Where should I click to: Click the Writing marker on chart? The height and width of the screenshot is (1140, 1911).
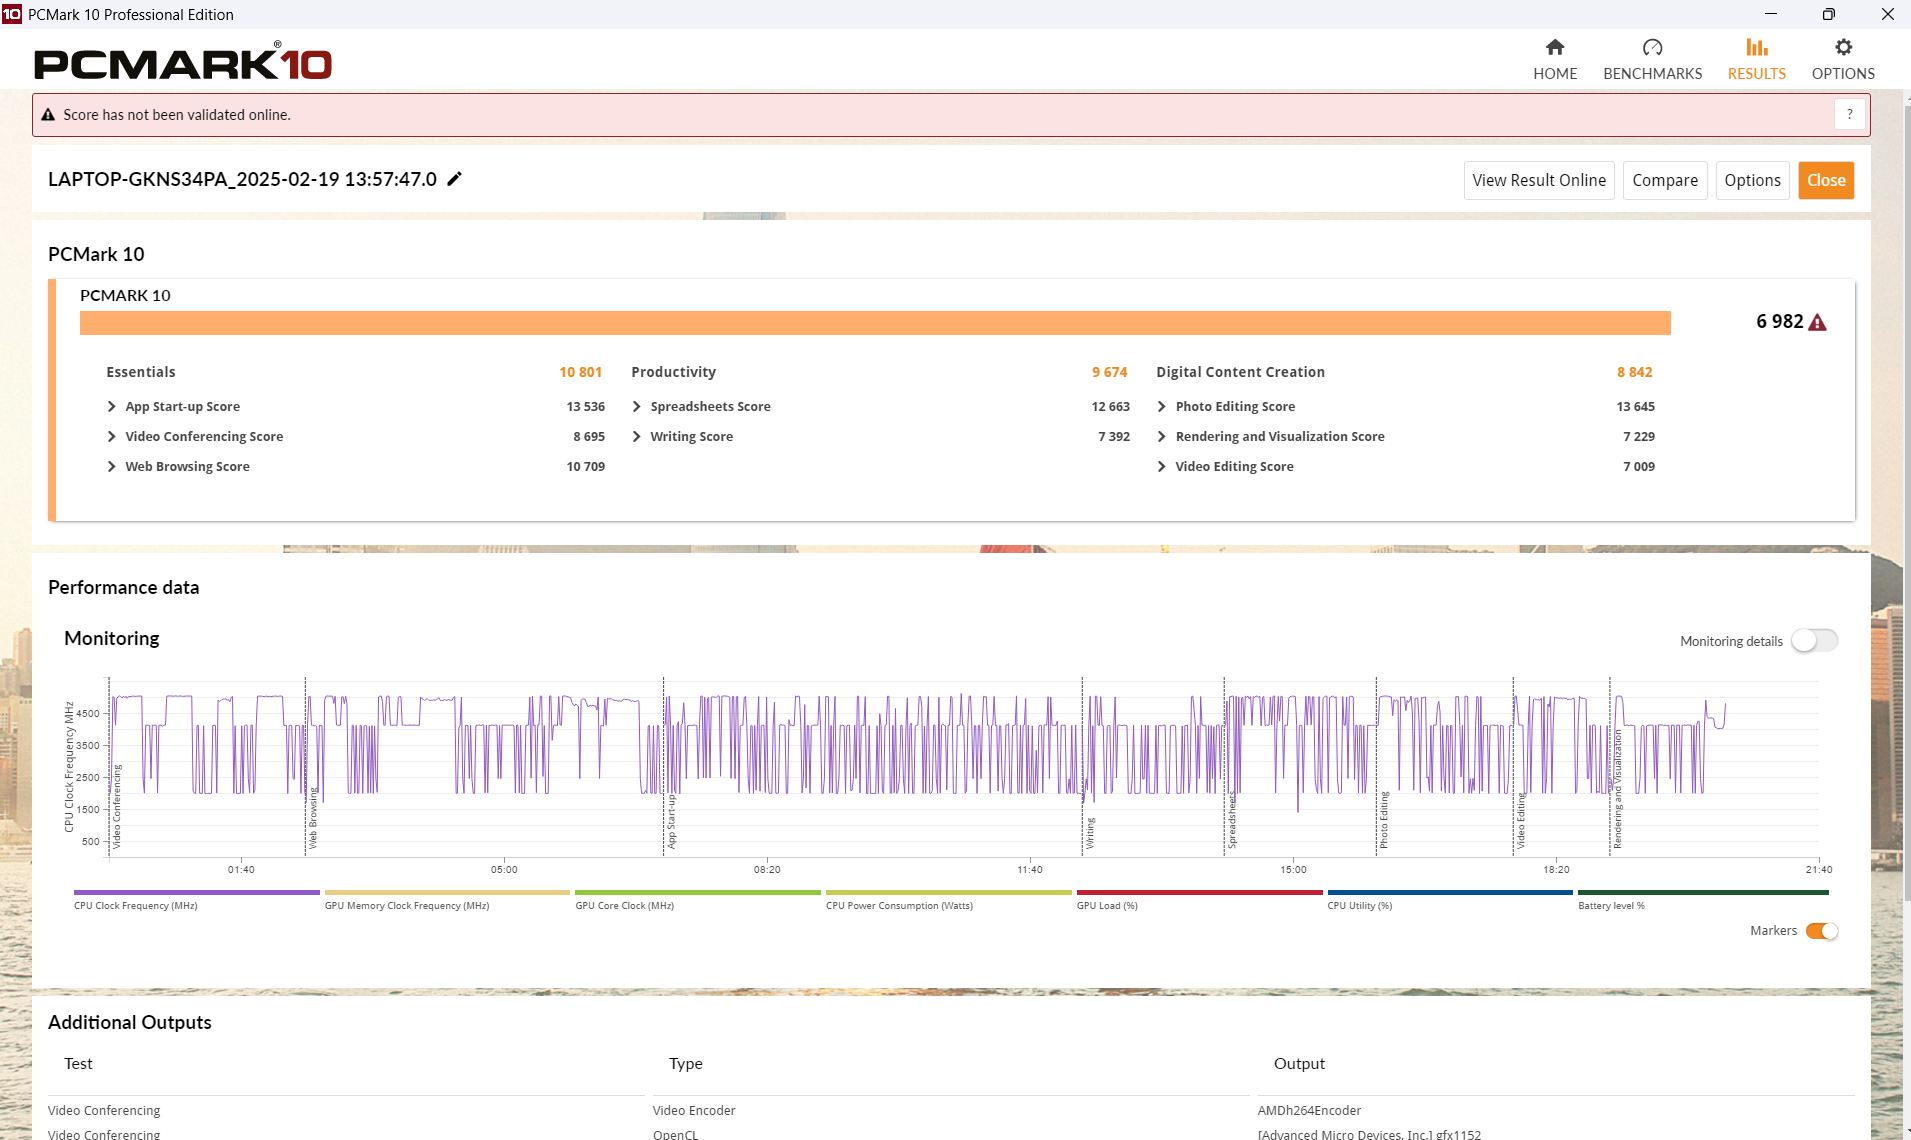(1090, 833)
